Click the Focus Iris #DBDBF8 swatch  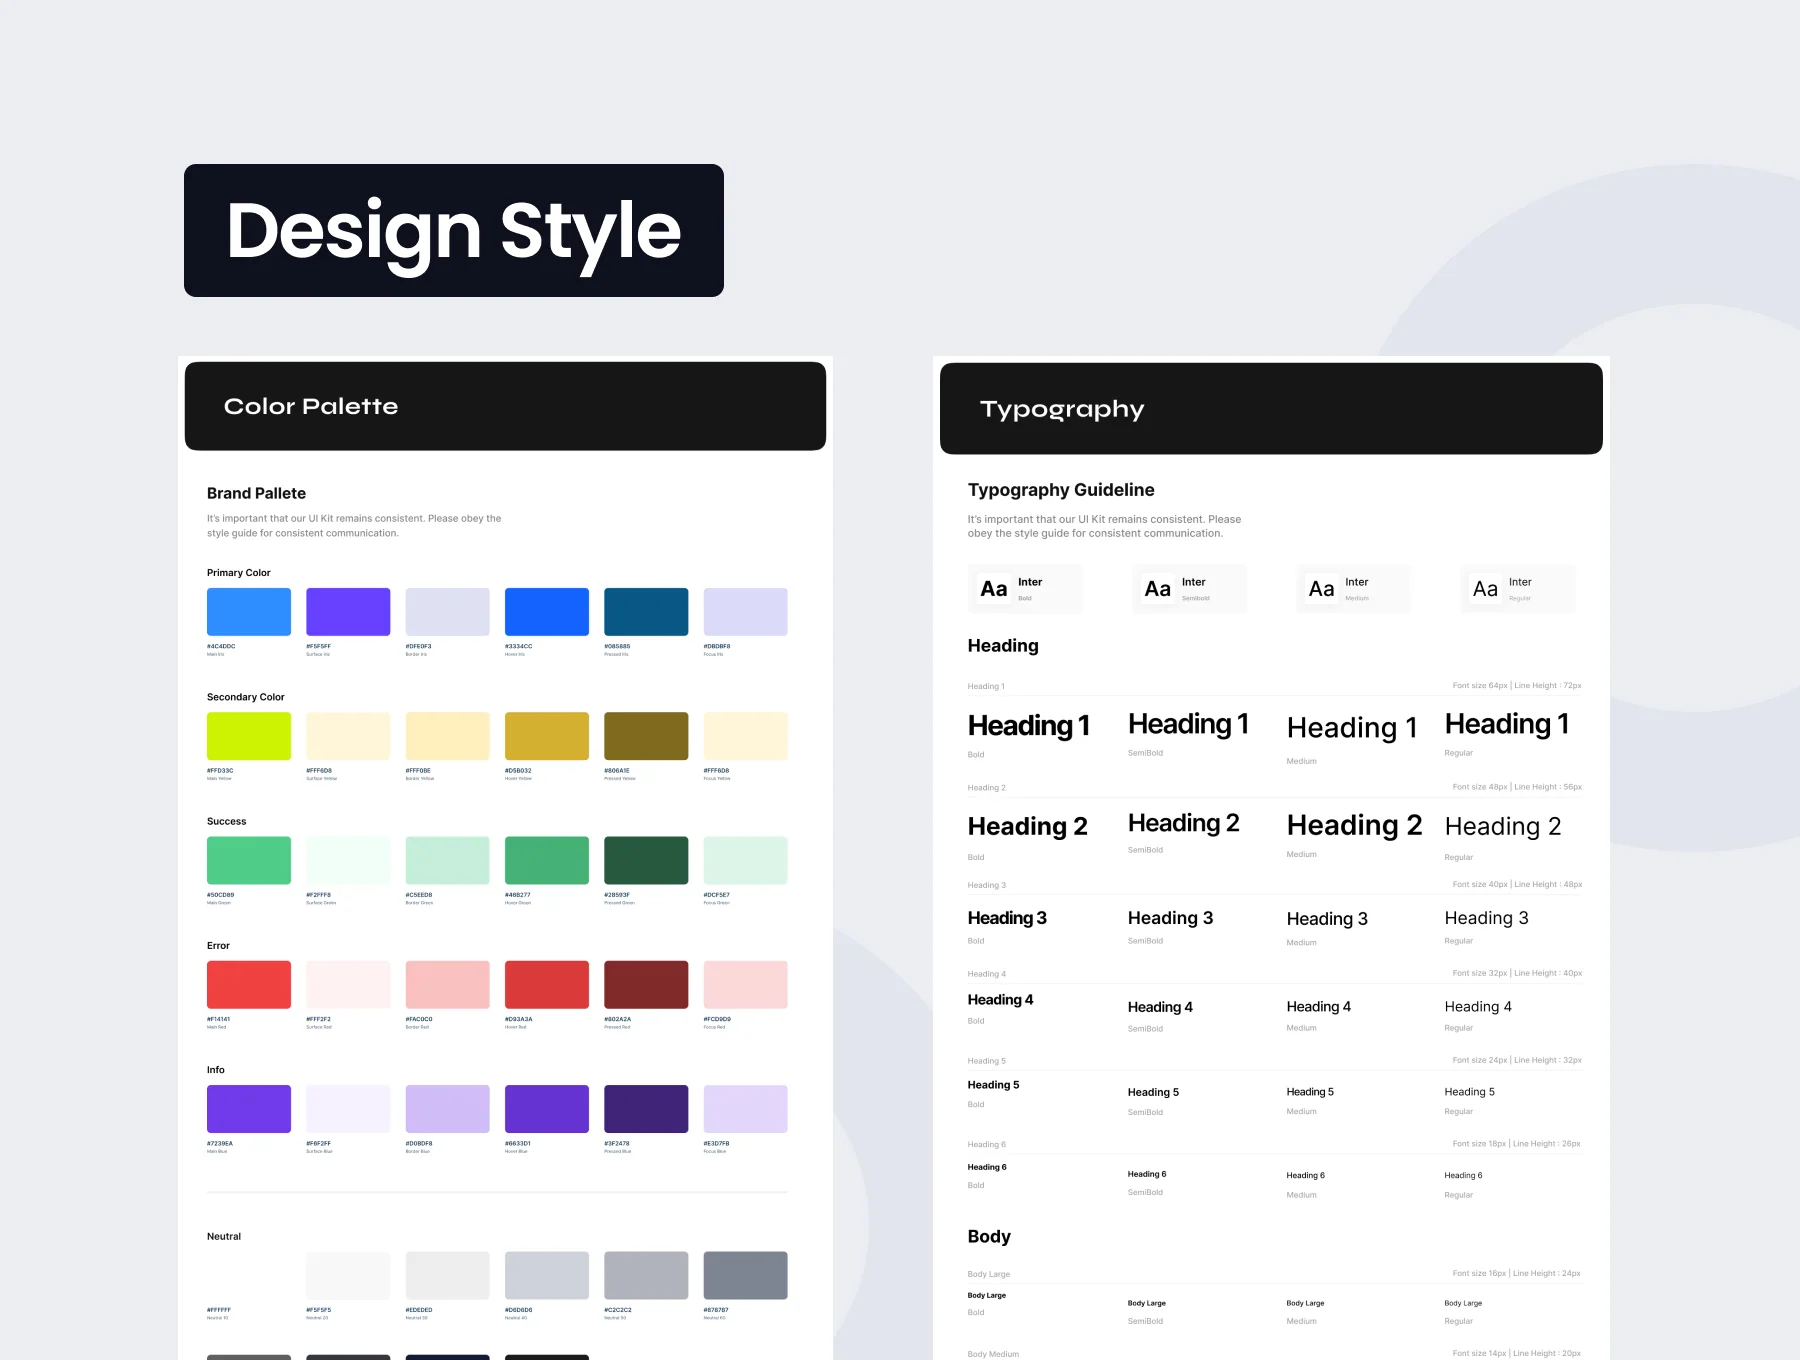coord(746,612)
